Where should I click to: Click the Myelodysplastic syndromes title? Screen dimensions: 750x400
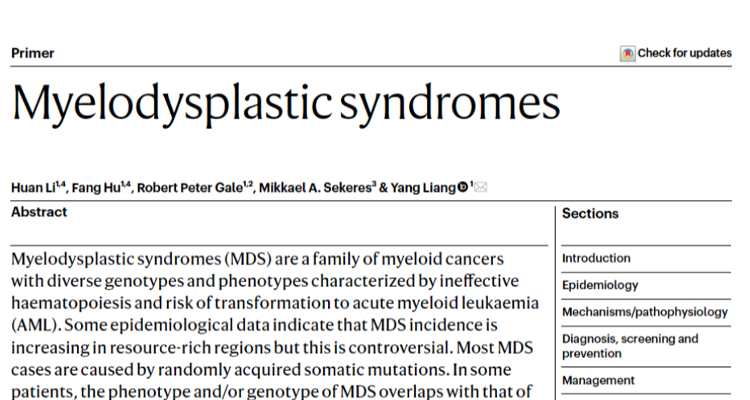pyautogui.click(x=286, y=104)
